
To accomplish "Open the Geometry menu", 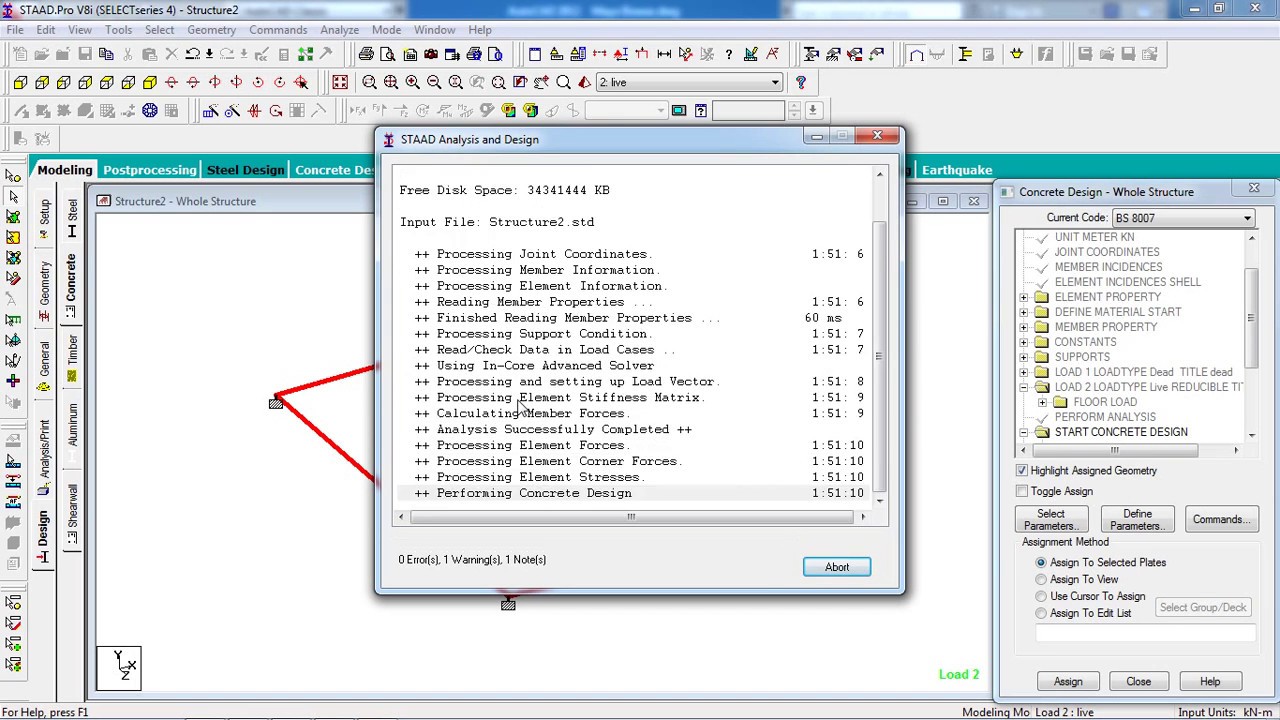I will [x=211, y=30].
